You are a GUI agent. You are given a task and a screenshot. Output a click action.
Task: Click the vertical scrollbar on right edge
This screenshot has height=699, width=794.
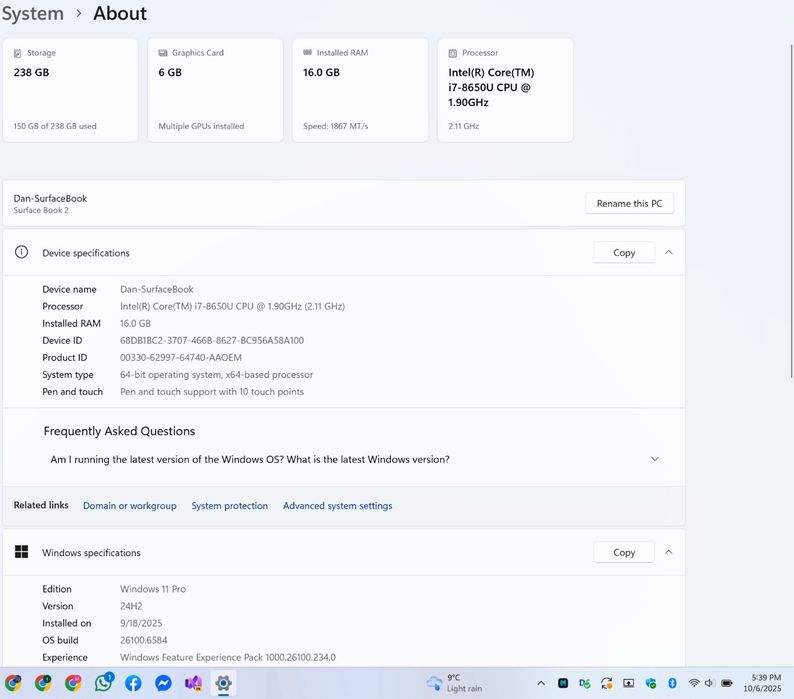coord(791,210)
